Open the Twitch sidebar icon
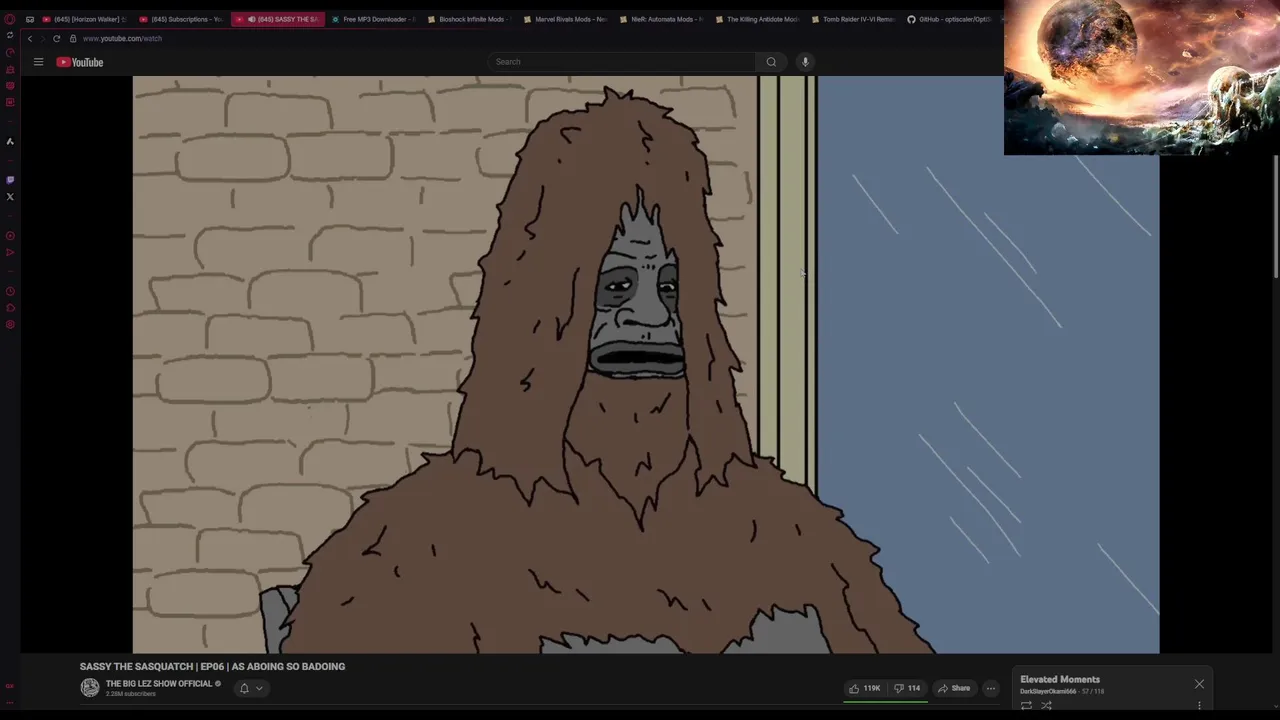The height and width of the screenshot is (720, 1280). point(10,180)
